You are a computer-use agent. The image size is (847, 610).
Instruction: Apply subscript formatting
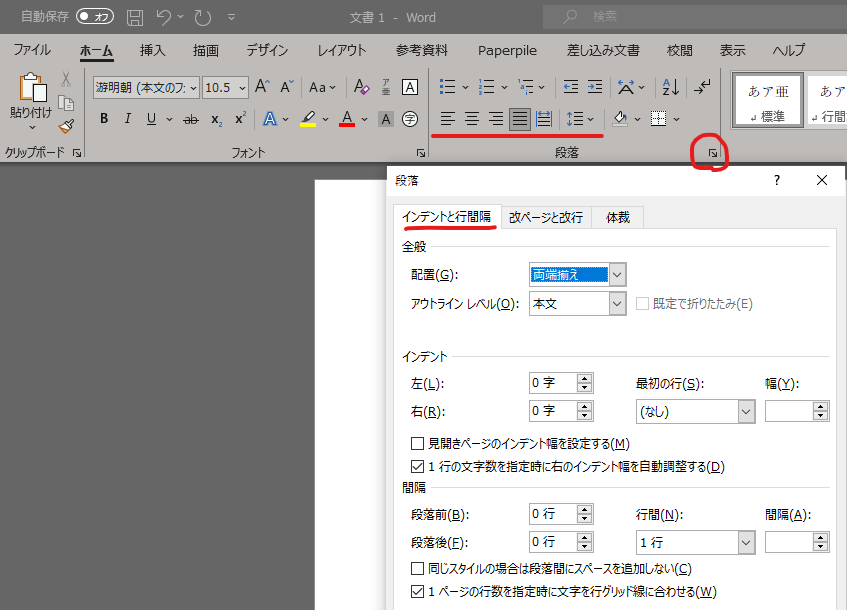217,119
